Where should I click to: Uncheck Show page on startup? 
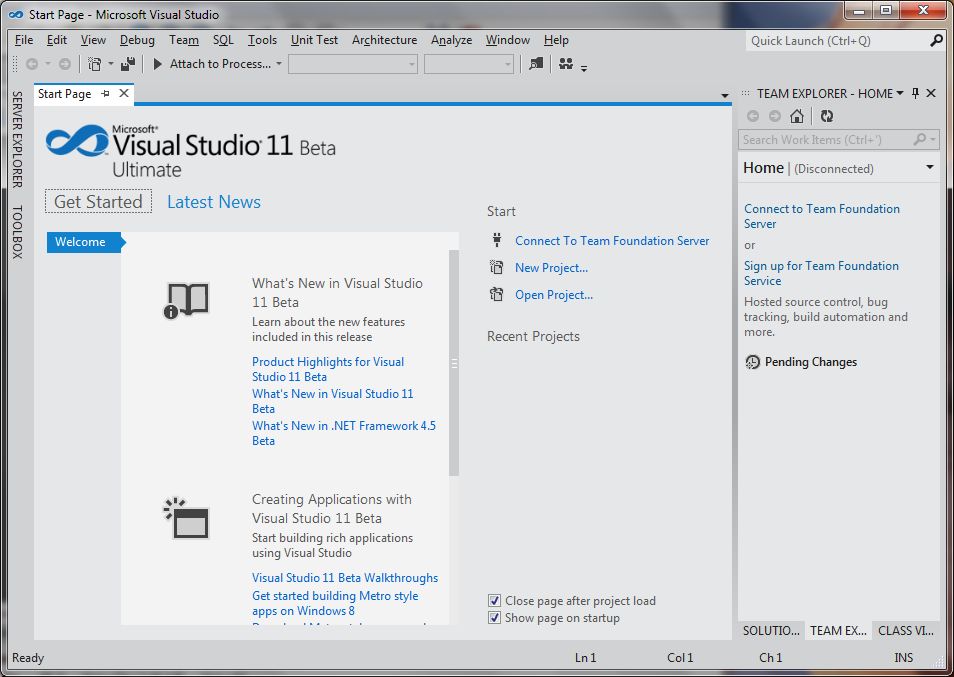(494, 618)
